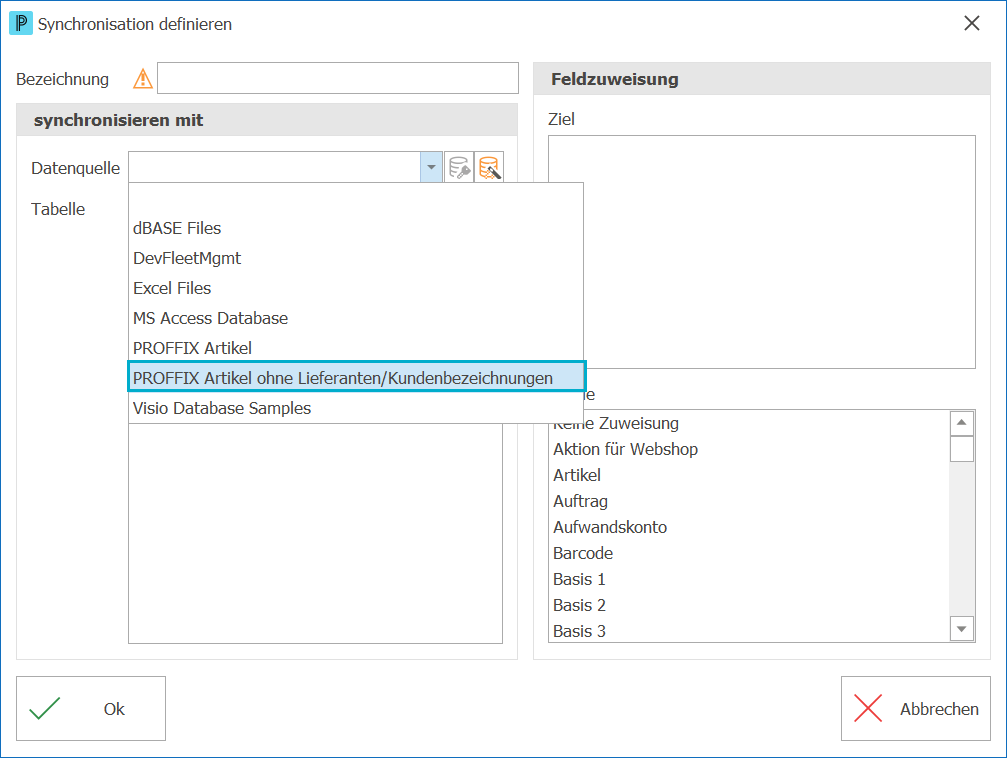This screenshot has height=758, width=1007.
Task: Choose PROFFIX Artikel ohne Lieferanten/Kundenbezeichnungen
Action: pyautogui.click(x=356, y=378)
